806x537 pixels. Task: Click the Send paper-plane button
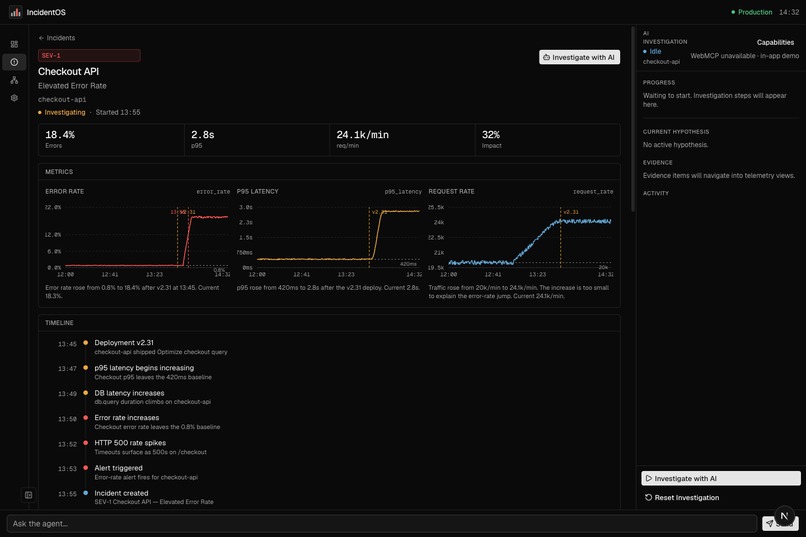772,524
